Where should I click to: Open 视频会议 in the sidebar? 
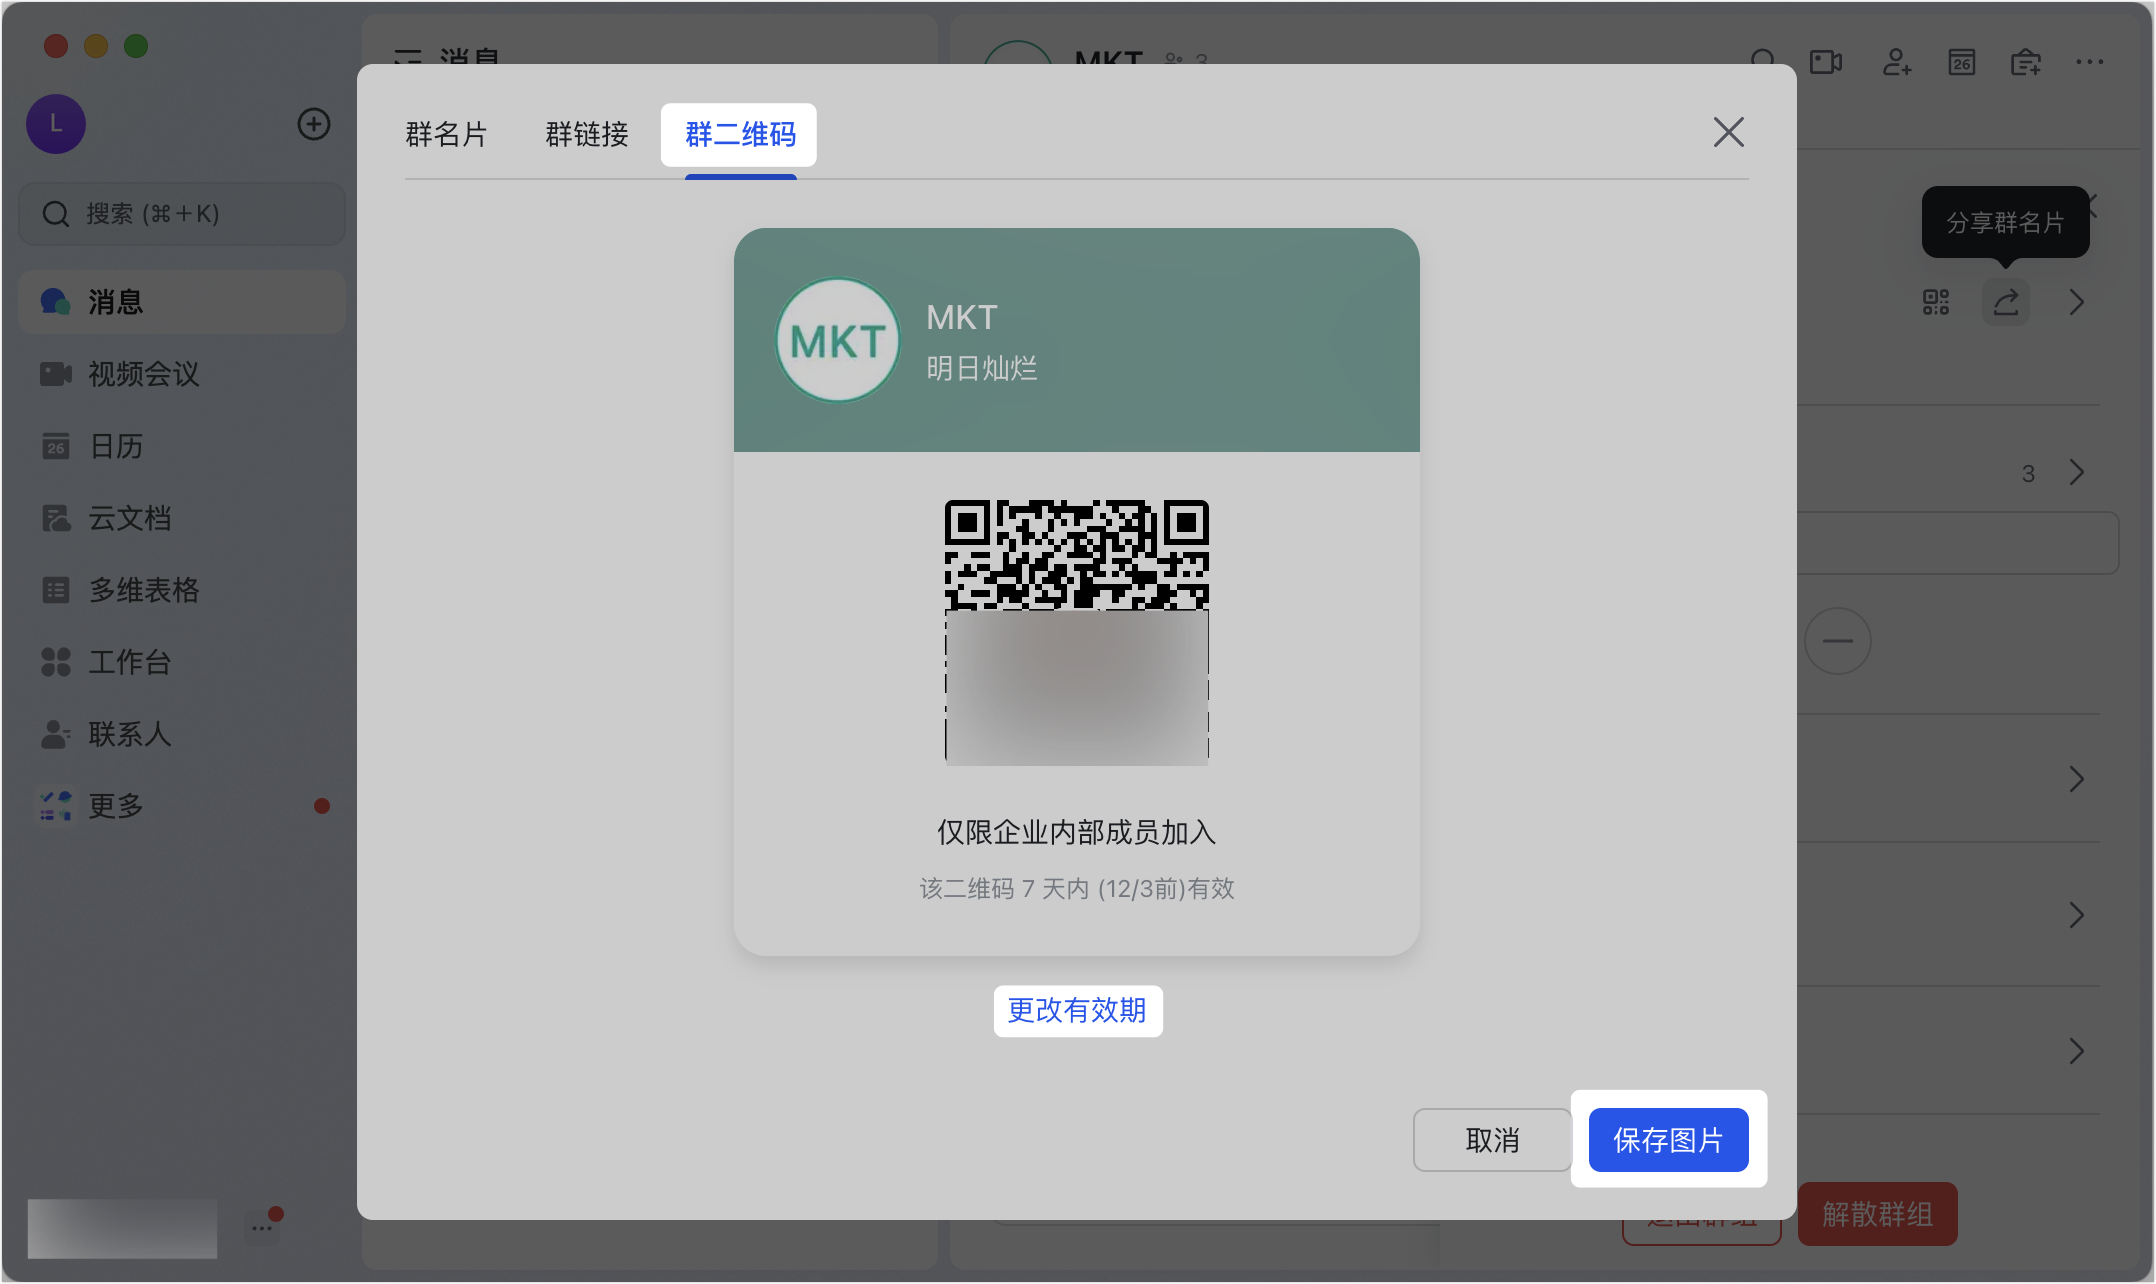click(182, 374)
